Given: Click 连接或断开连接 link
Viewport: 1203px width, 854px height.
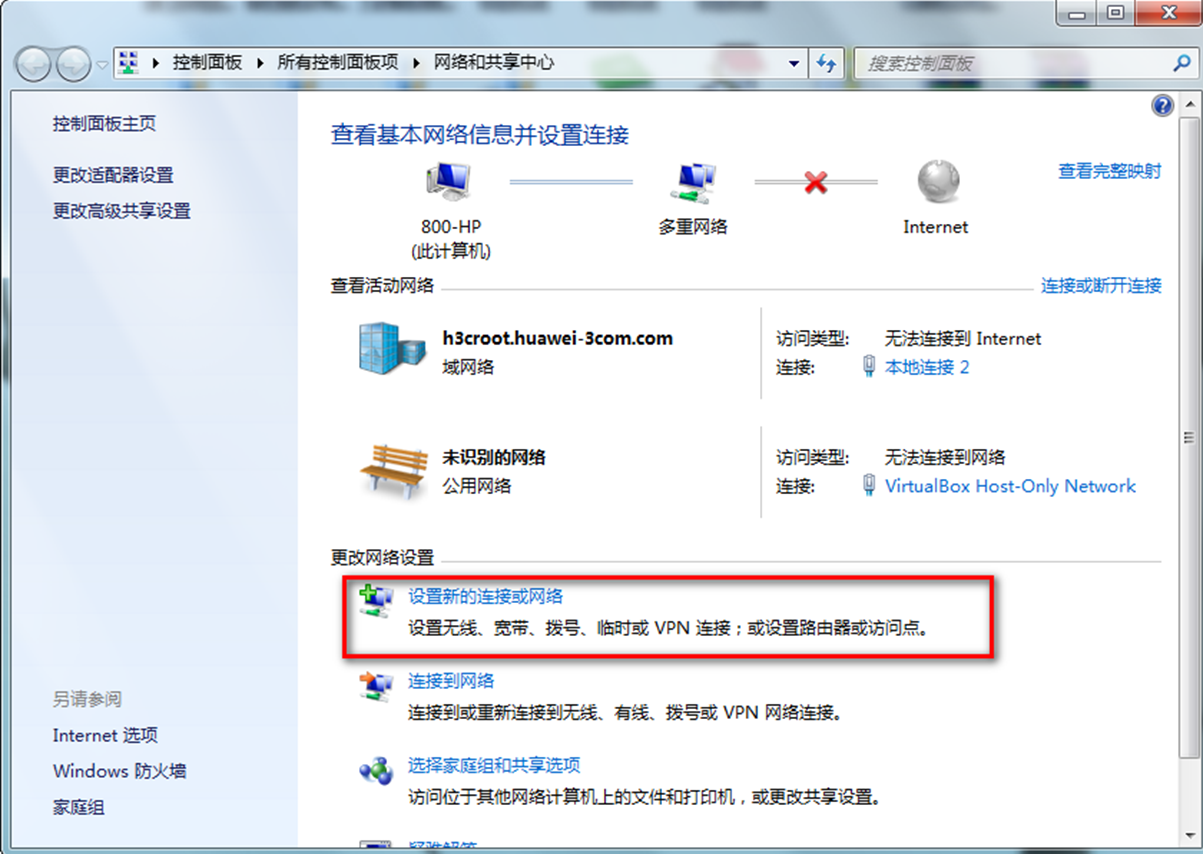Looking at the screenshot, I should (x=1101, y=286).
